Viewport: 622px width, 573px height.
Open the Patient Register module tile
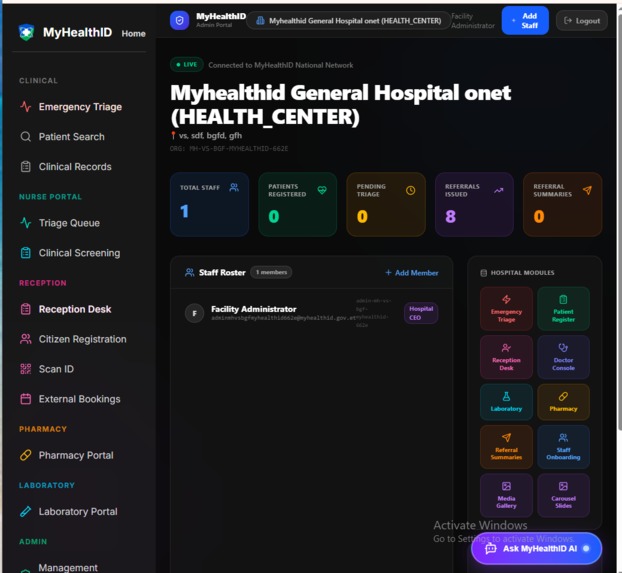pyautogui.click(x=563, y=309)
